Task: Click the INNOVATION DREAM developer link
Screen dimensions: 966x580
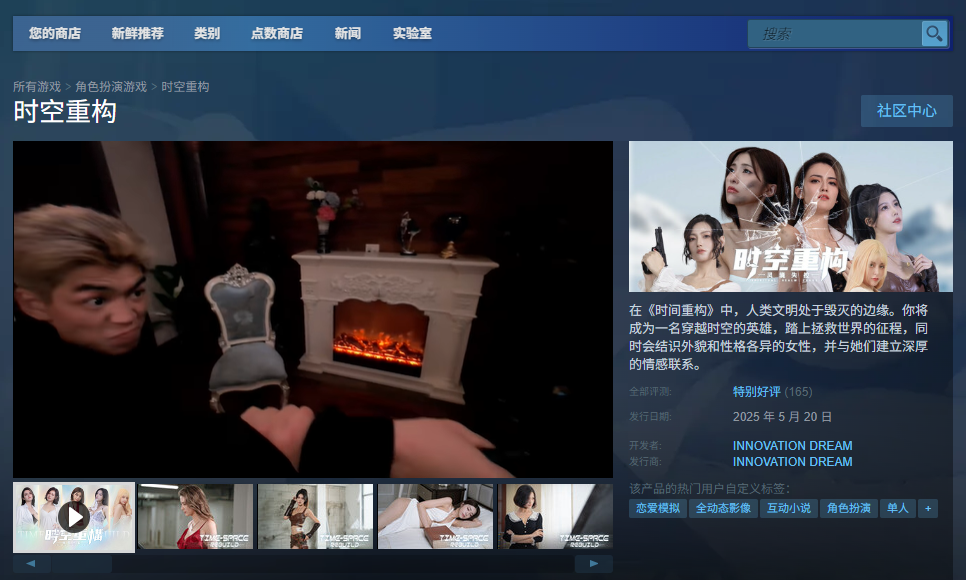Action: pos(792,445)
